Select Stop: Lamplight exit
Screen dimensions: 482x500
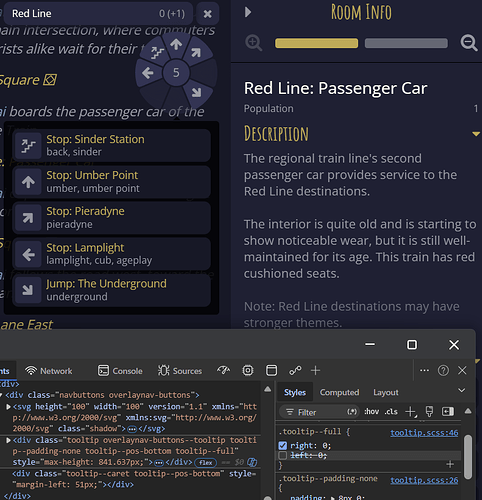[112, 254]
